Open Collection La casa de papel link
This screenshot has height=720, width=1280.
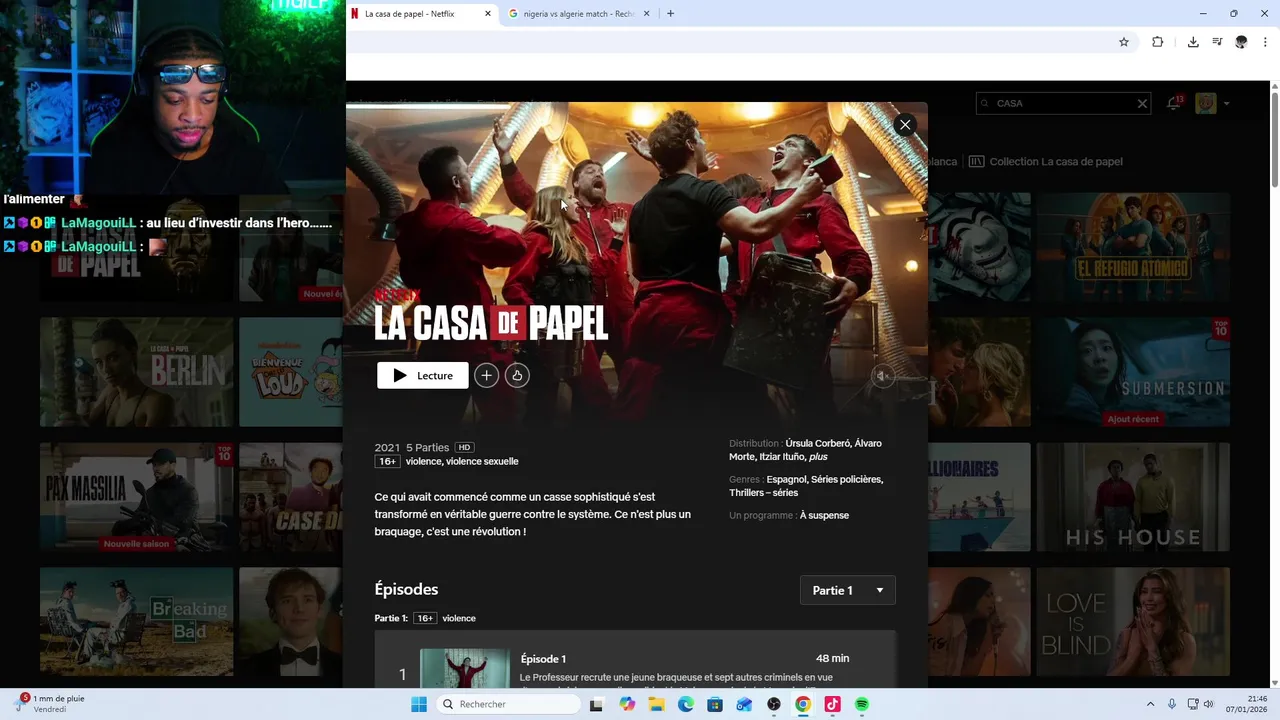tap(1046, 161)
